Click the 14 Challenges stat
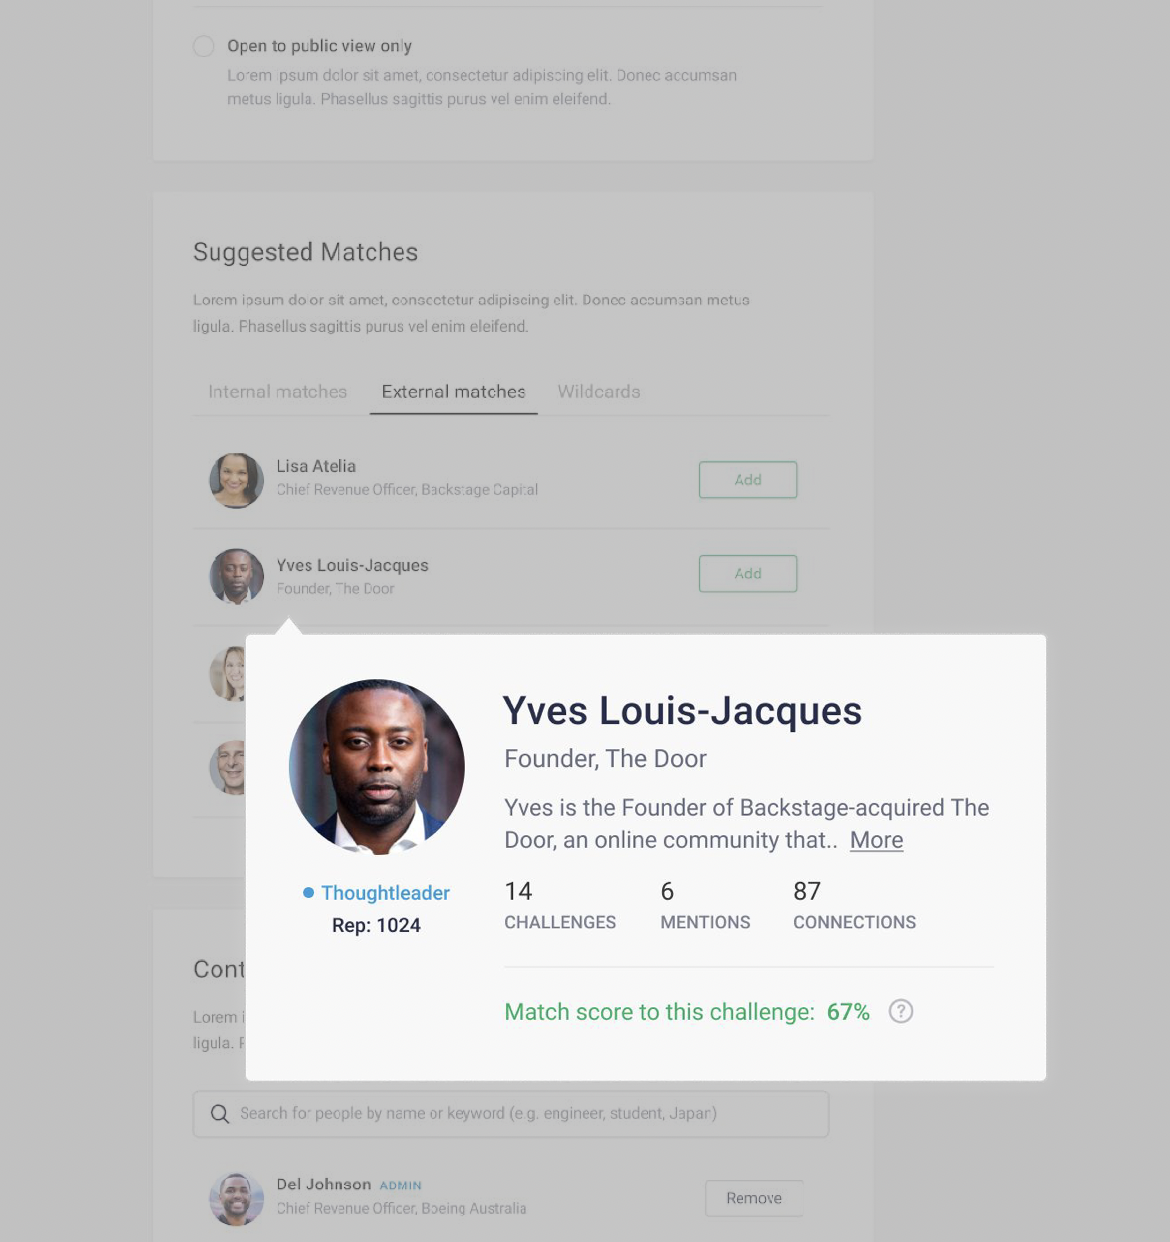The image size is (1170, 1242). click(560, 906)
